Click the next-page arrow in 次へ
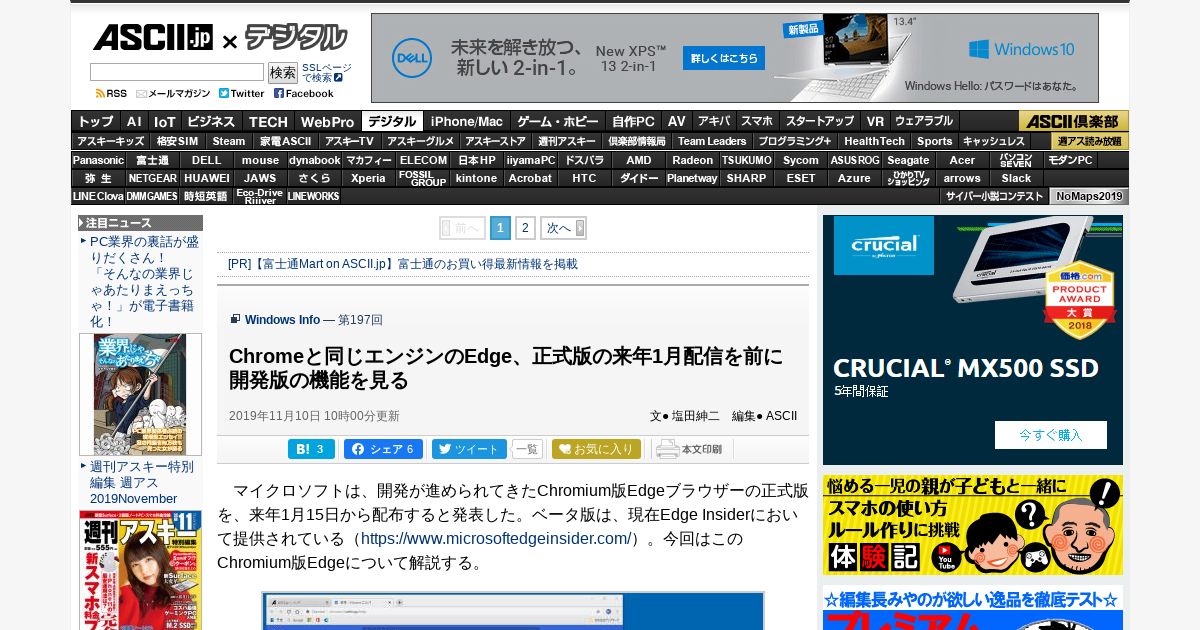This screenshot has width=1200, height=630. pos(580,228)
